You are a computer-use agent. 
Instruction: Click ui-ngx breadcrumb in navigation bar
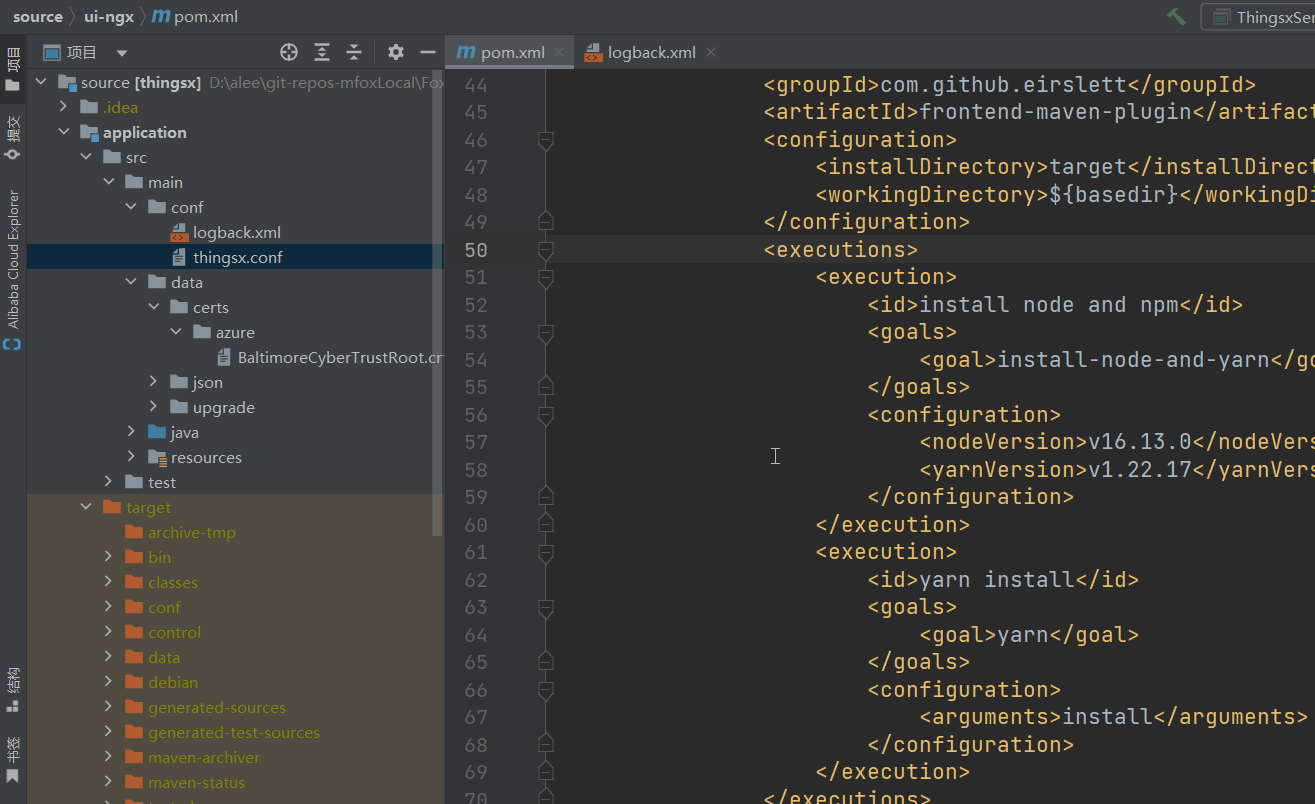coord(108,16)
